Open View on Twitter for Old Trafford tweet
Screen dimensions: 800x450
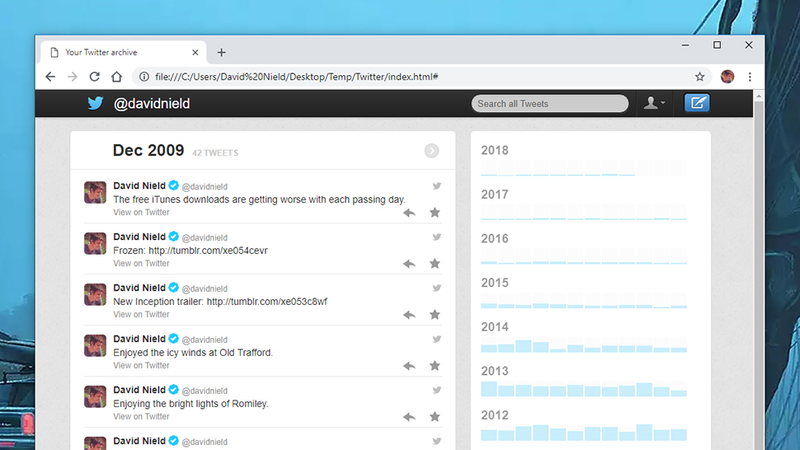(x=141, y=365)
